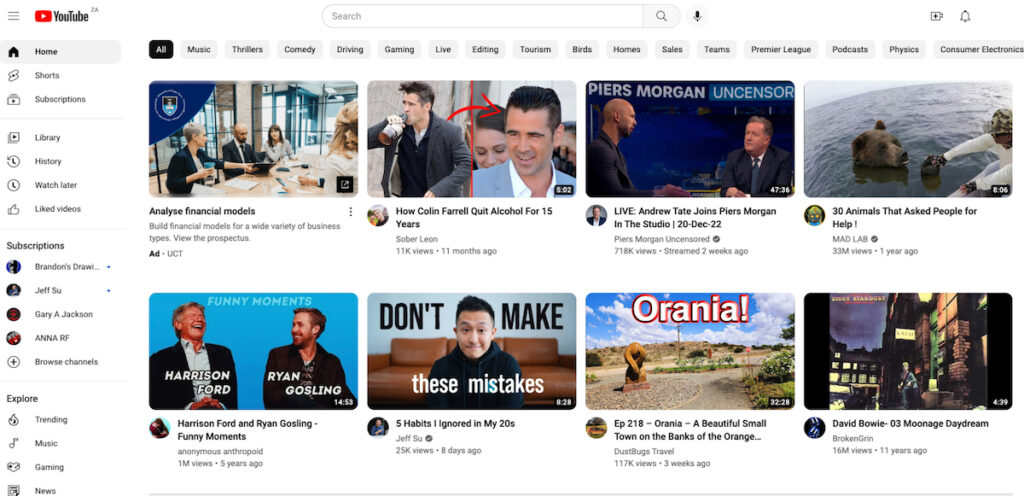Click Piers Morgan Uncensored channel avatar
Viewport: 1024px width, 496px height.
[596, 215]
